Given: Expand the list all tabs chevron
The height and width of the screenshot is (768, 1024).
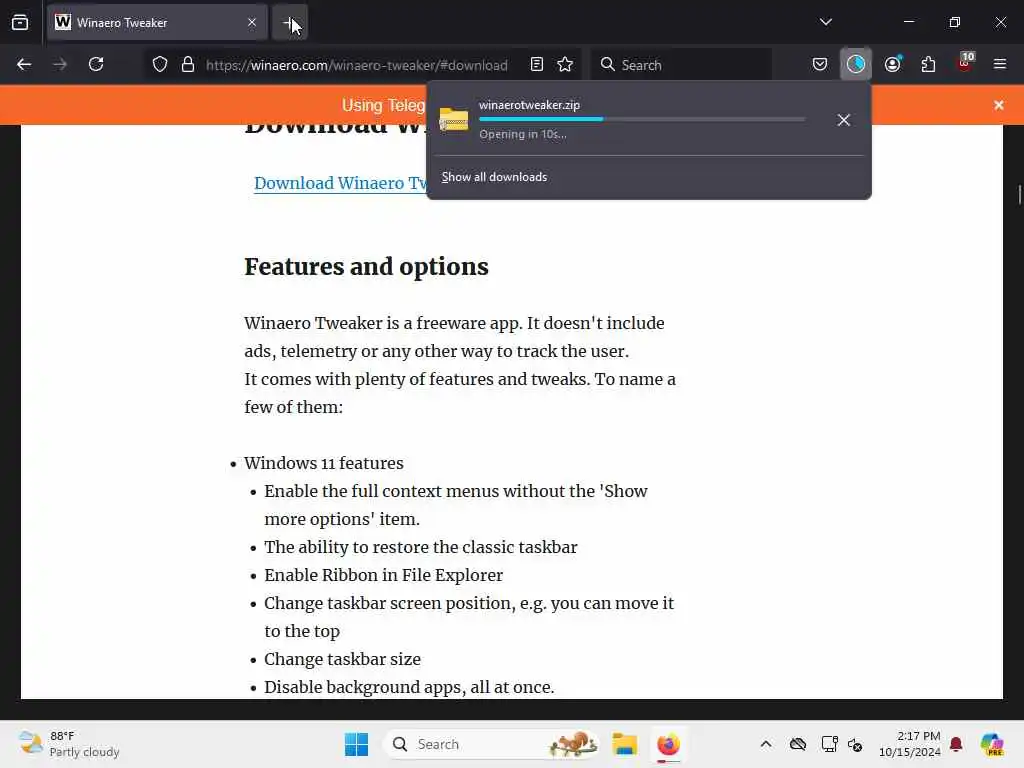Looking at the screenshot, I should click(x=825, y=22).
